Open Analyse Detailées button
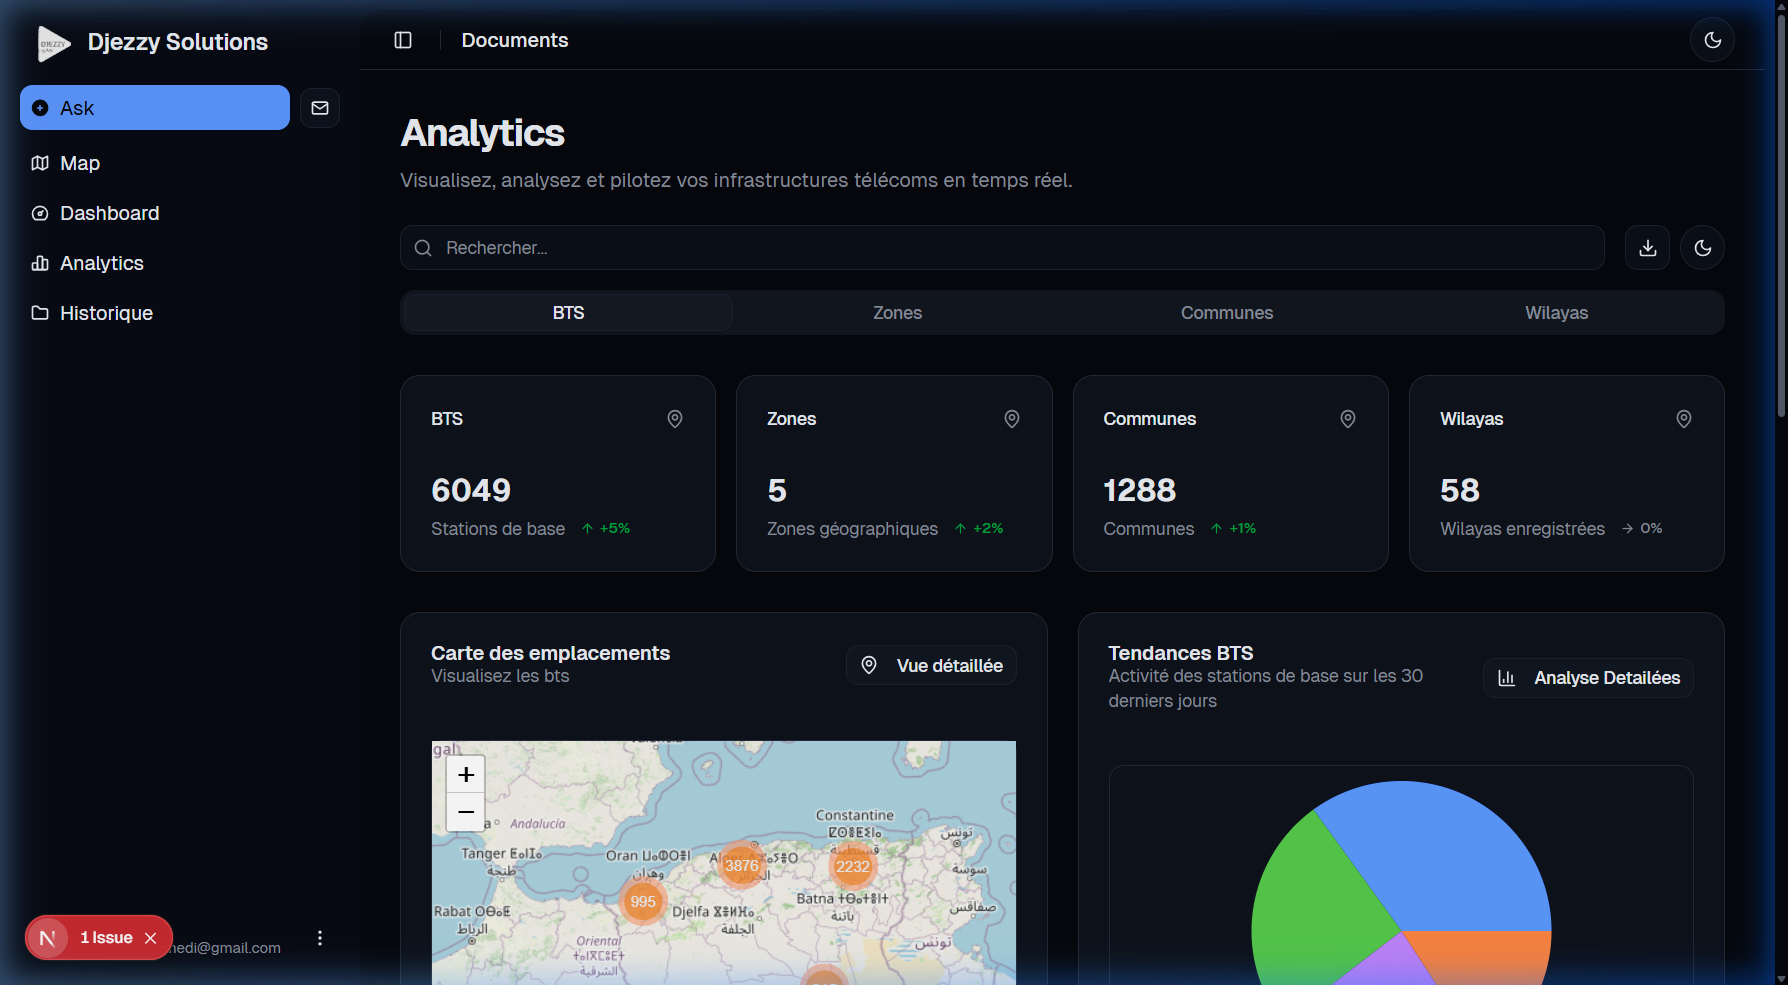This screenshot has width=1788, height=985. (x=1588, y=678)
